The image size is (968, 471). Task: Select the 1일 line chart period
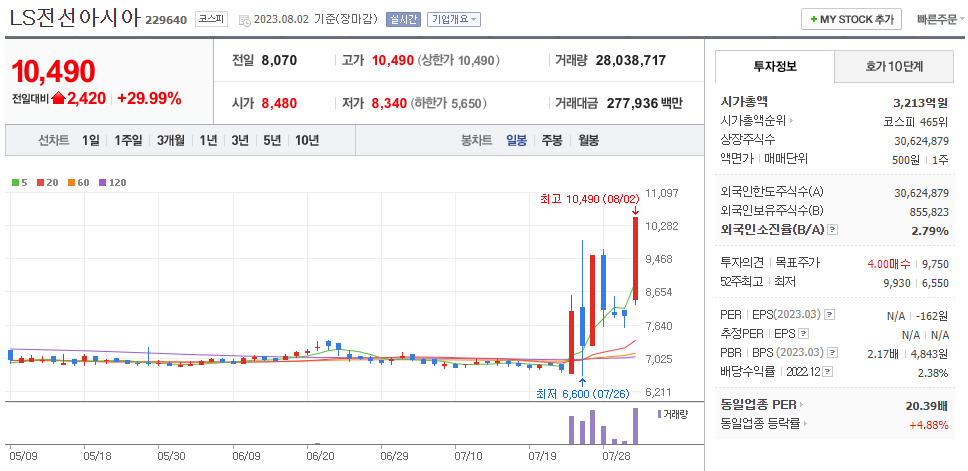[90, 140]
